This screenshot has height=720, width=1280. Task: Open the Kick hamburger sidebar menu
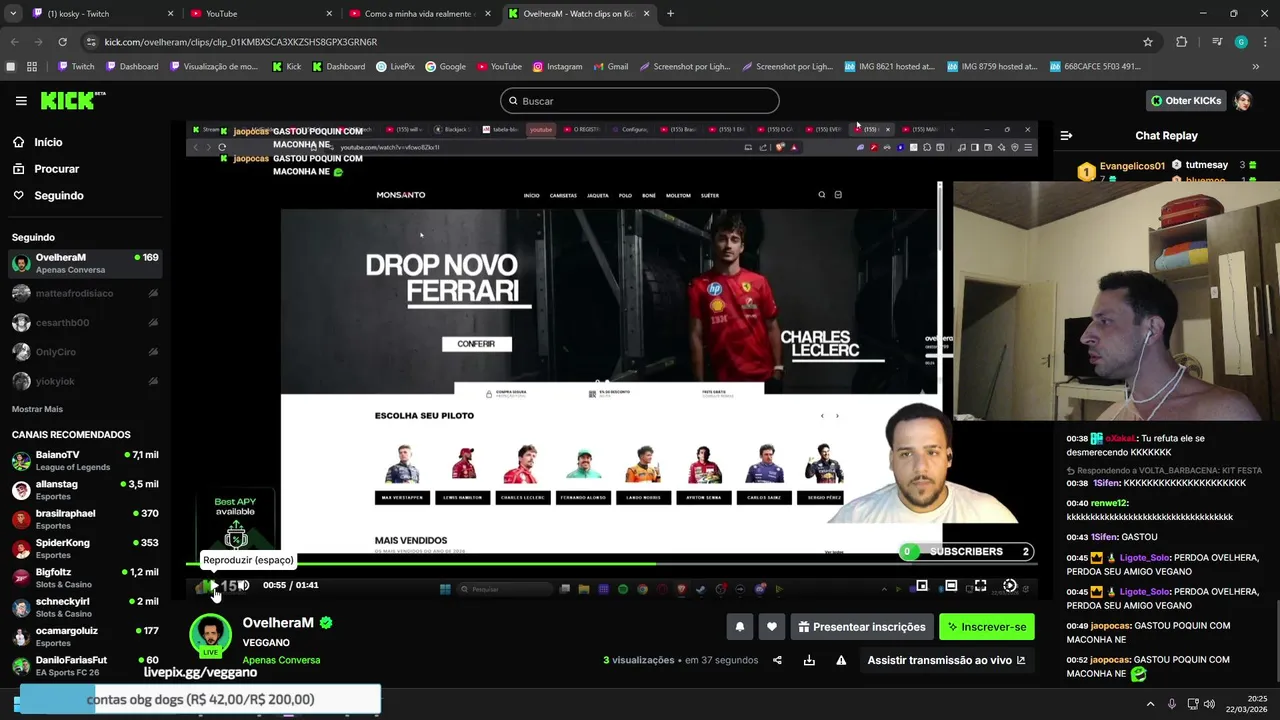click(x=21, y=101)
